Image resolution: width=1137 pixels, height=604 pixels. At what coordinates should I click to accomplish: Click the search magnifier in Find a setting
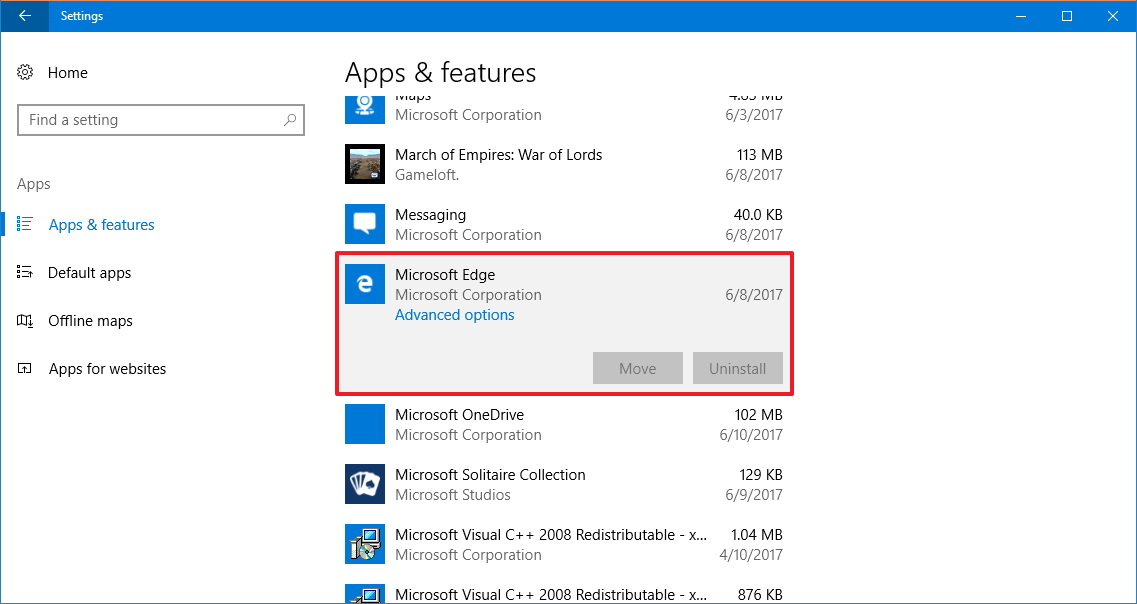pyautogui.click(x=290, y=119)
